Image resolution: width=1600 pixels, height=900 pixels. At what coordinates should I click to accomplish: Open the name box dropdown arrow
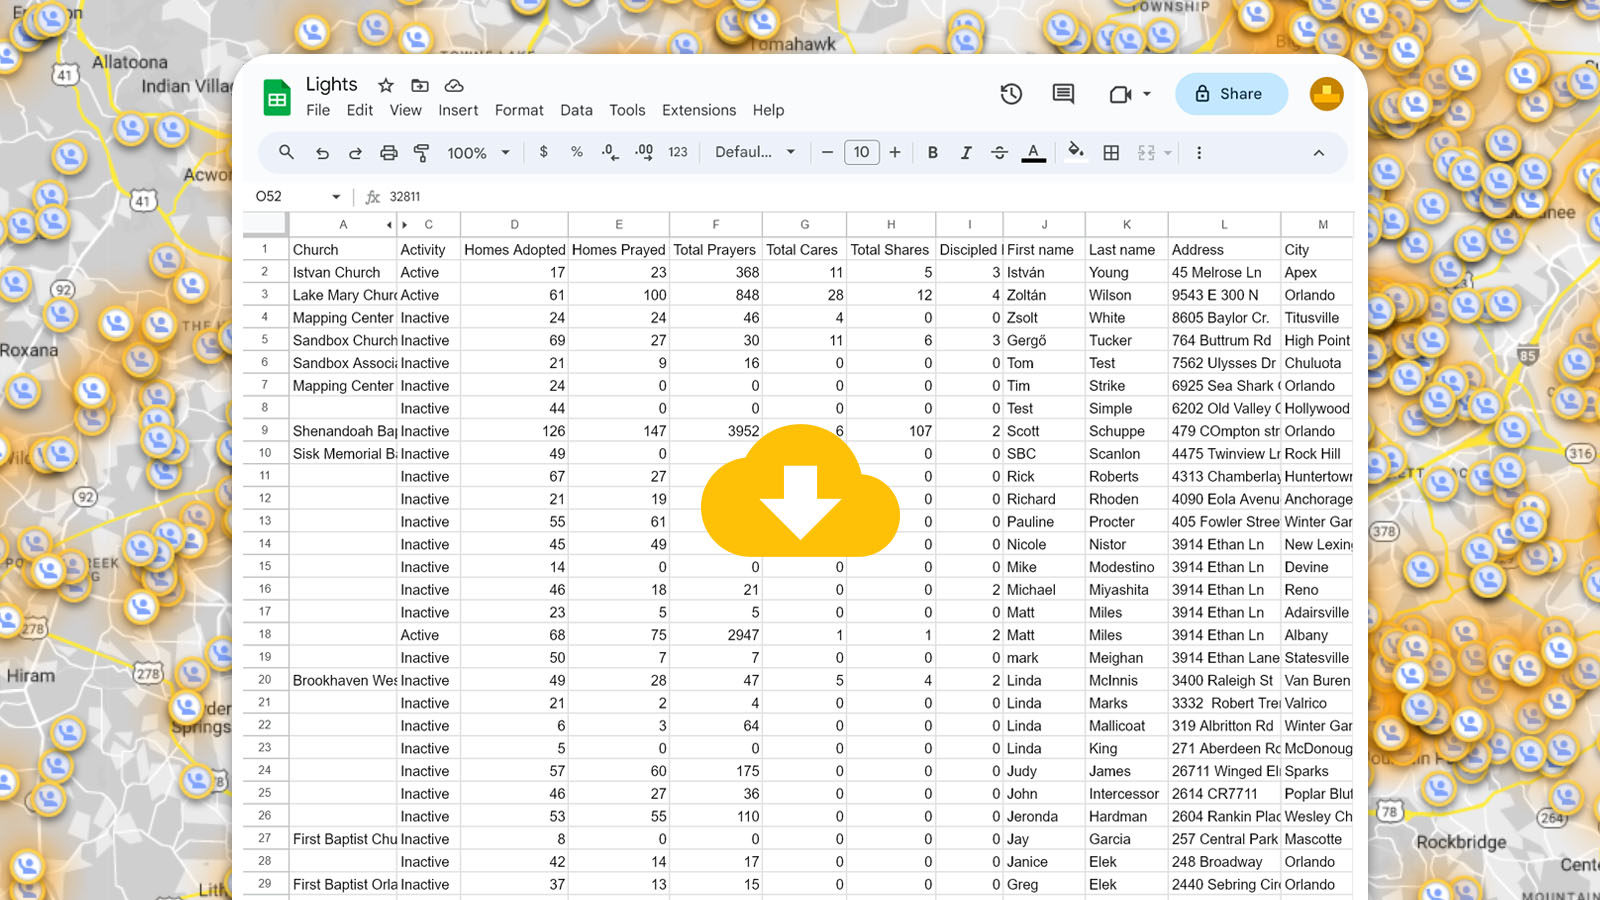click(336, 197)
